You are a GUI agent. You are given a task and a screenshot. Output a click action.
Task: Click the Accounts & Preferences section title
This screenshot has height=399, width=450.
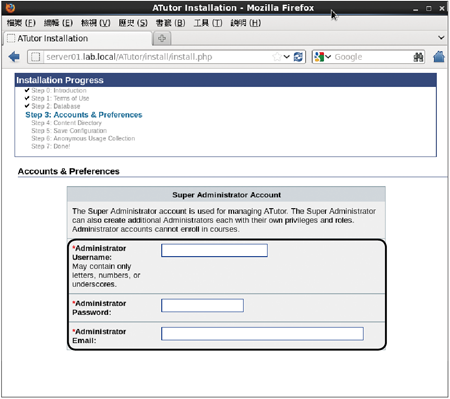69,171
